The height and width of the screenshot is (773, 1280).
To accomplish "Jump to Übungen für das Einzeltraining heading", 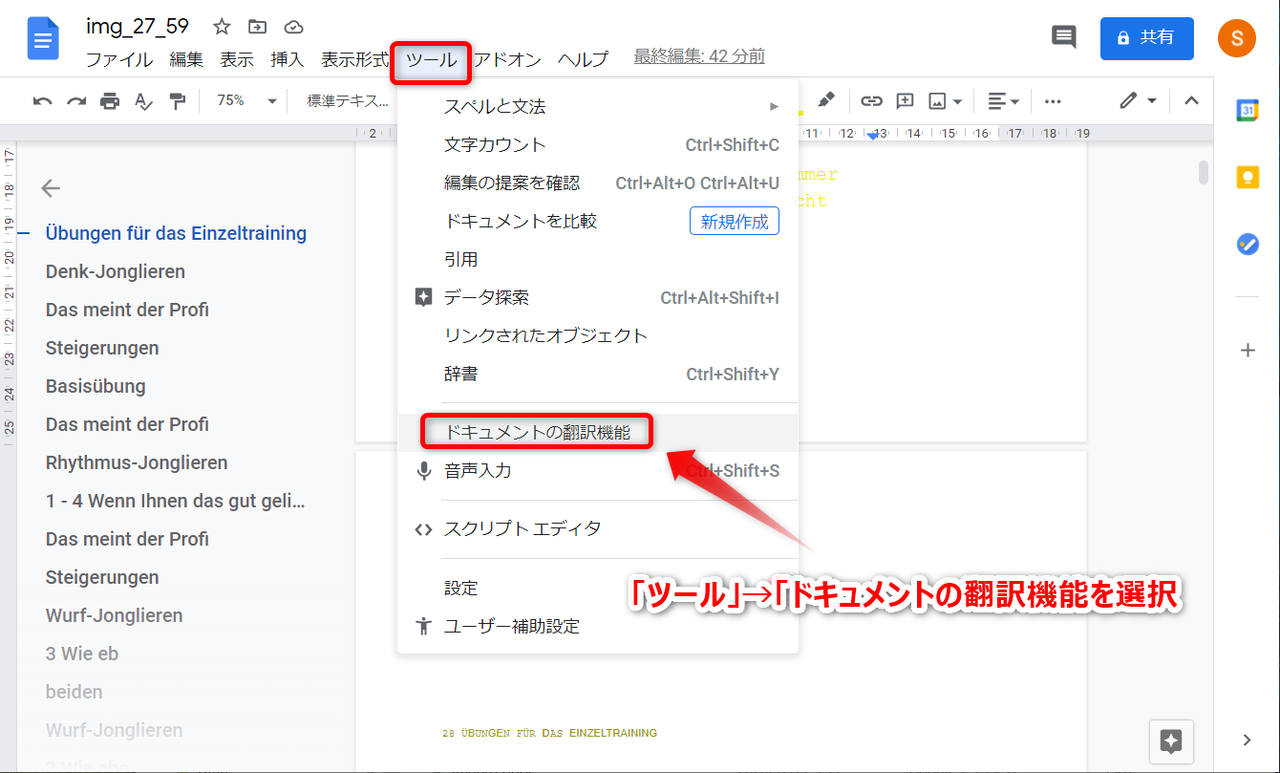I will pos(176,233).
